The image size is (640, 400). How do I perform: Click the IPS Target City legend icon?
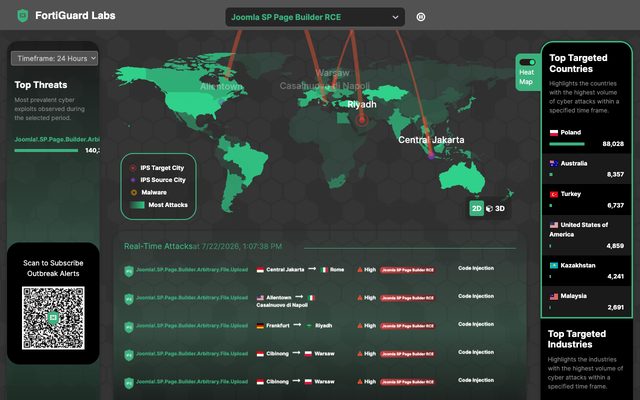[133, 168]
